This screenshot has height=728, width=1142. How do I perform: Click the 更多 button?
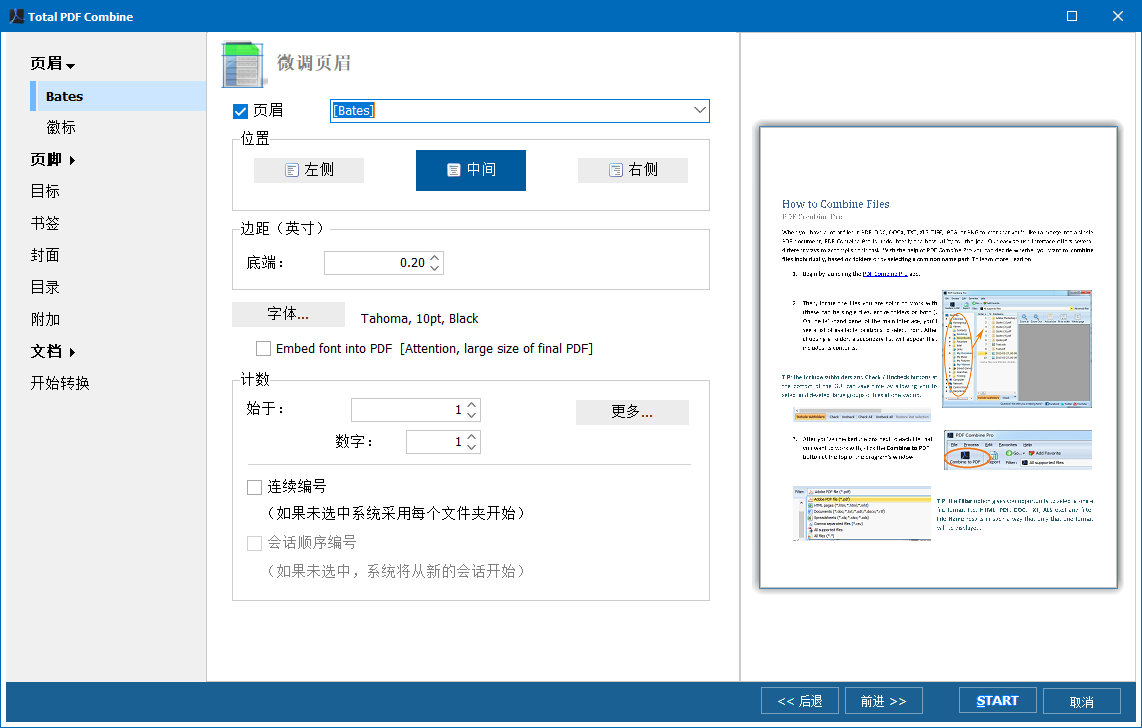tap(632, 412)
